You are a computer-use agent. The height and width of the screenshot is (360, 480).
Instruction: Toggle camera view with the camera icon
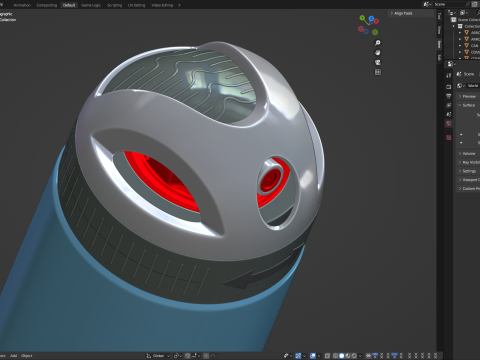click(x=378, y=62)
